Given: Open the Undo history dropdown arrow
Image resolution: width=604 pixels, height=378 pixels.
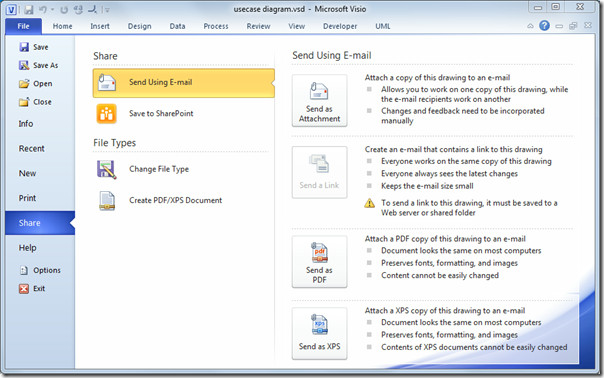Looking at the screenshot, I should [x=52, y=10].
